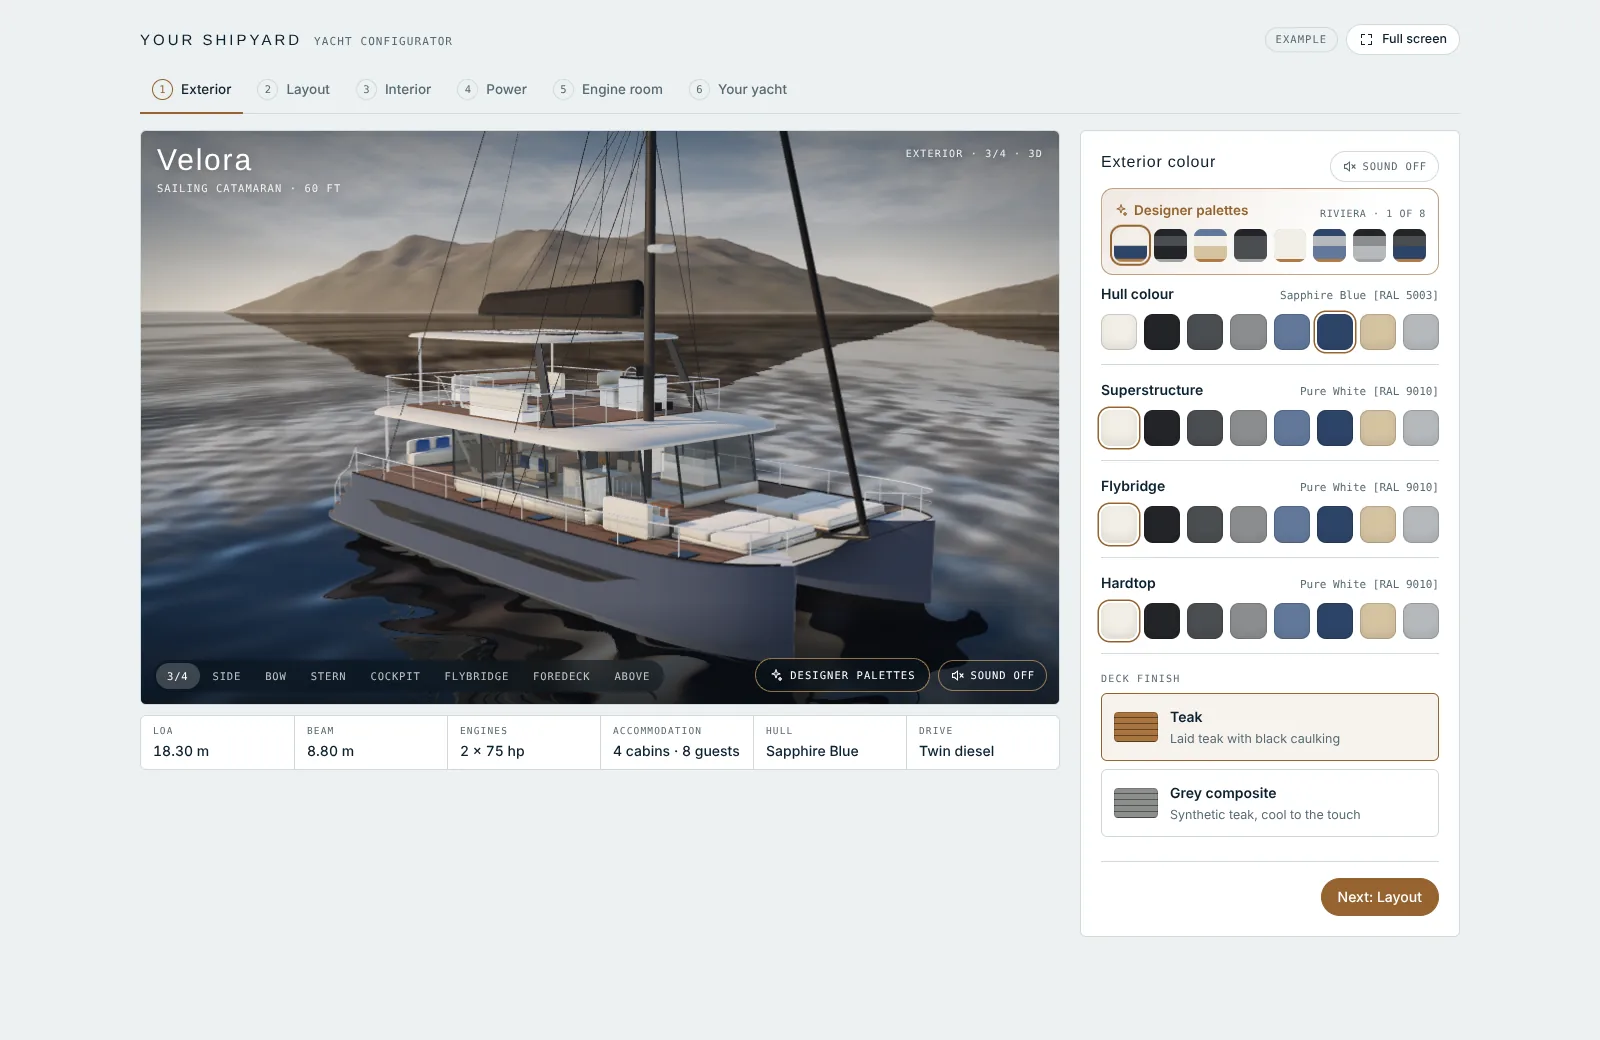The height and width of the screenshot is (1040, 1600).
Task: Switch camera to STERN view
Action: tap(328, 676)
